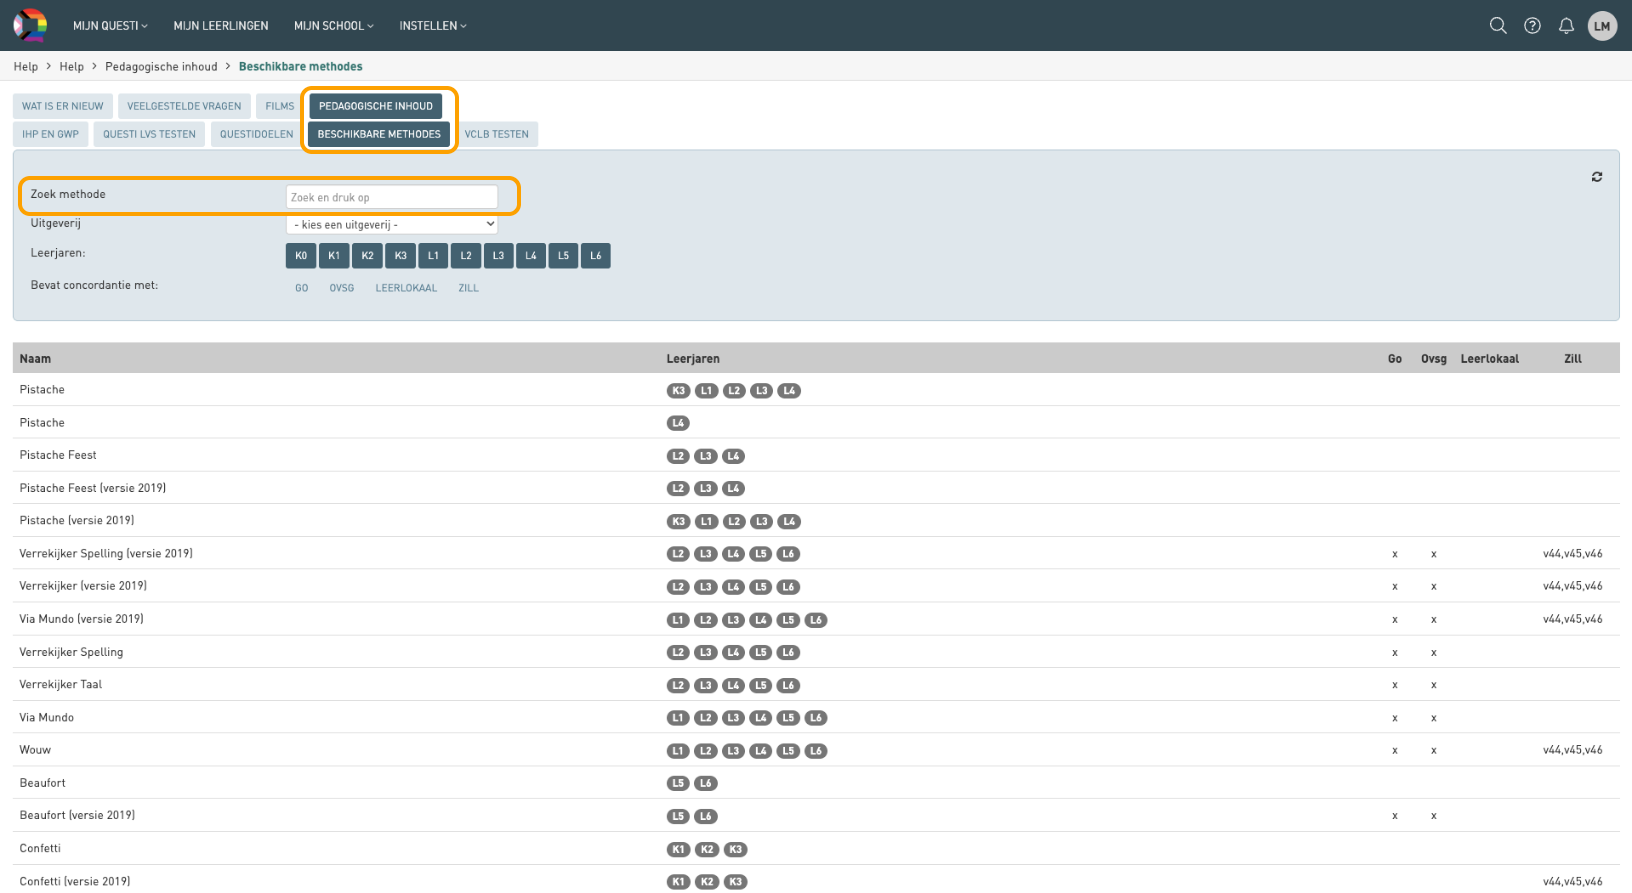Select the Via Mundo (versie 2019) row
Image resolution: width=1632 pixels, height=893 pixels.
816,619
